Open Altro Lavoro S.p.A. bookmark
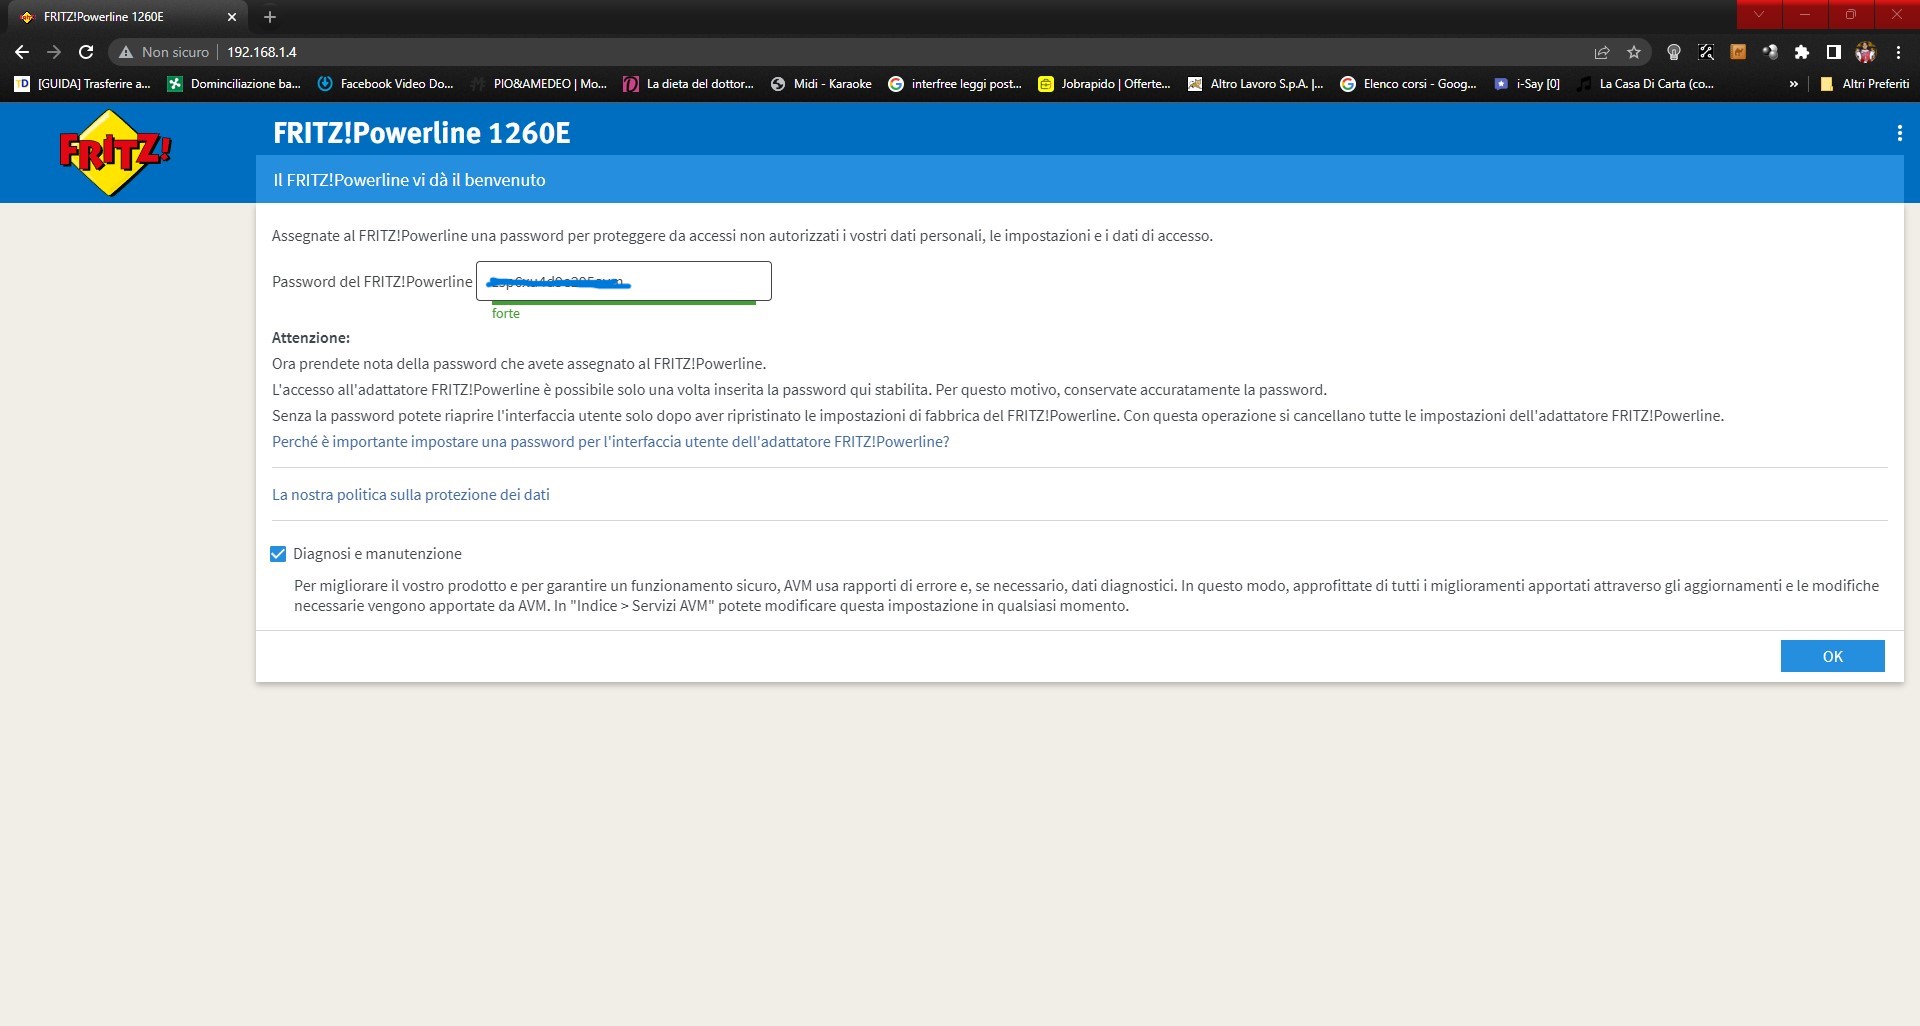 pyautogui.click(x=1256, y=84)
